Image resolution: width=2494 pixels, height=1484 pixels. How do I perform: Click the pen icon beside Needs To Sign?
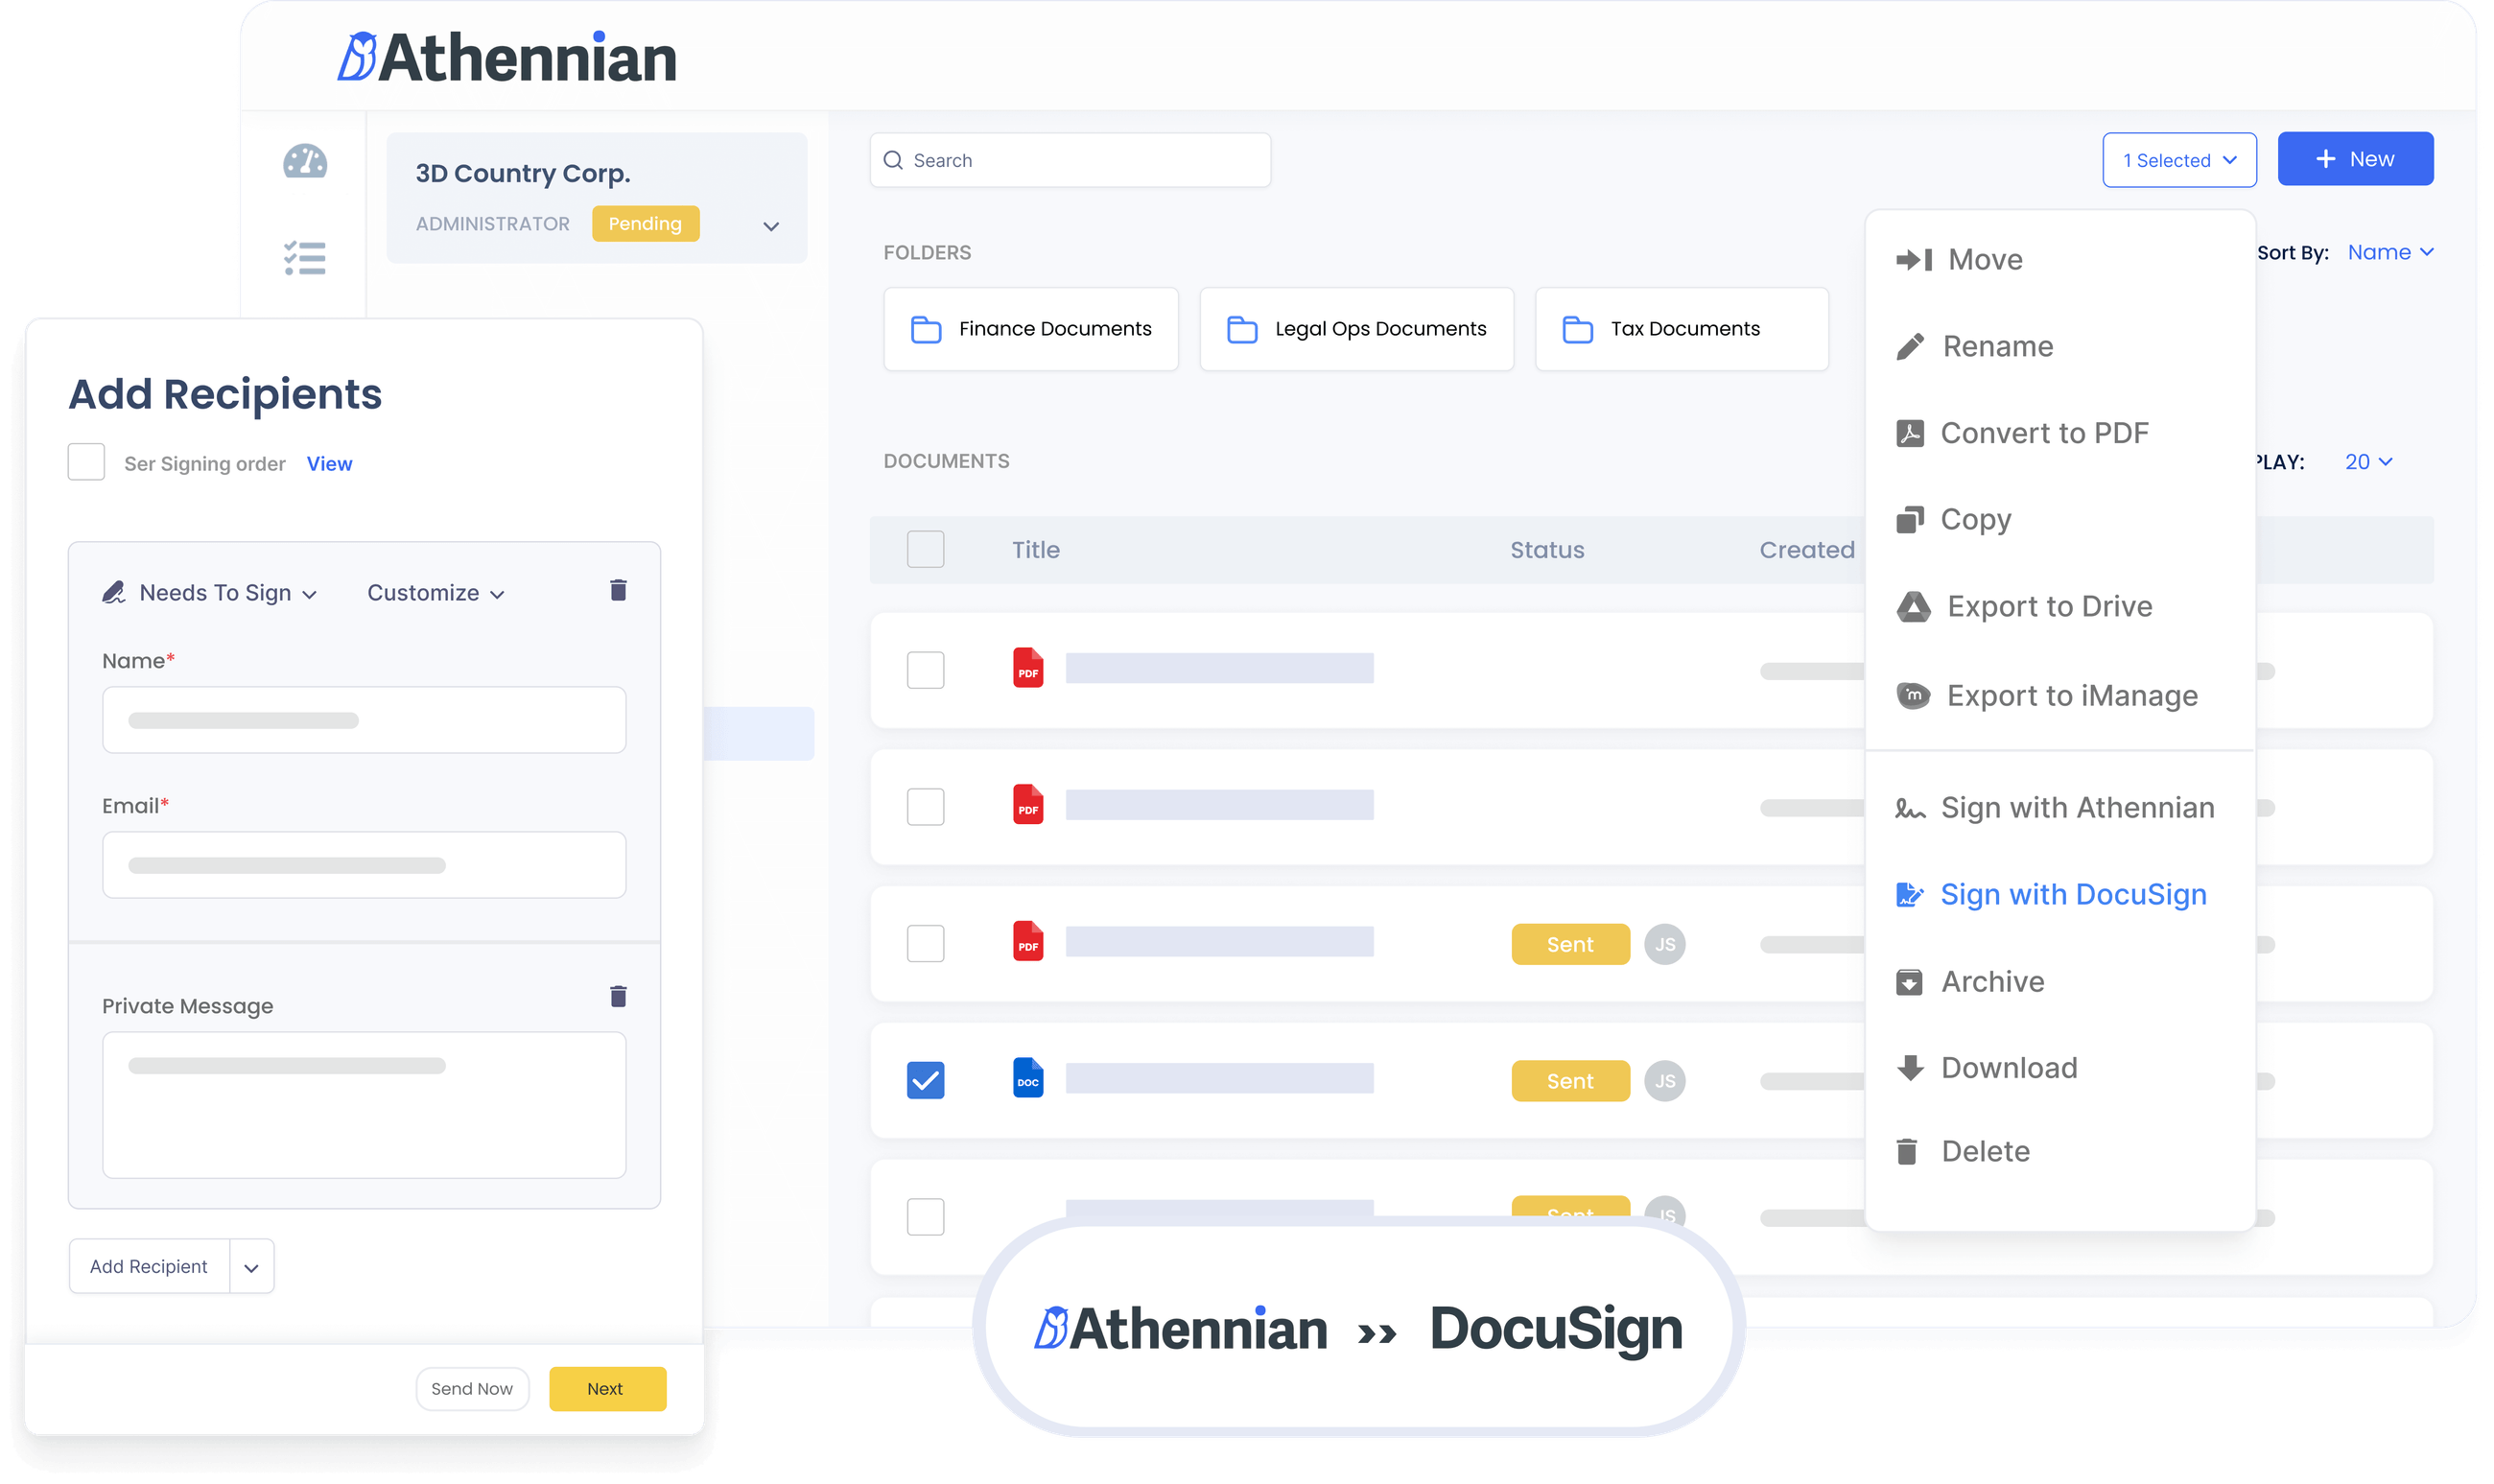116,590
